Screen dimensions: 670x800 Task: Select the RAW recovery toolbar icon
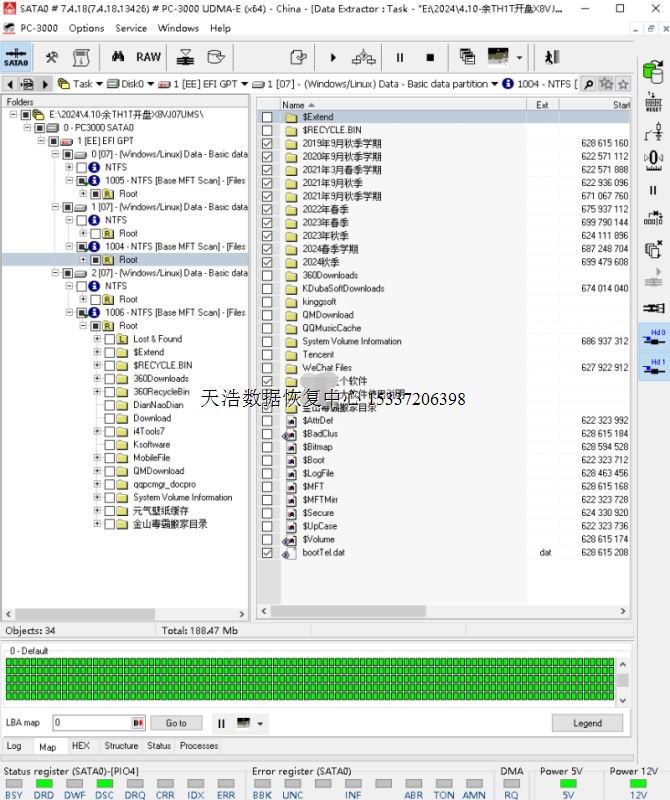[x=148, y=57]
